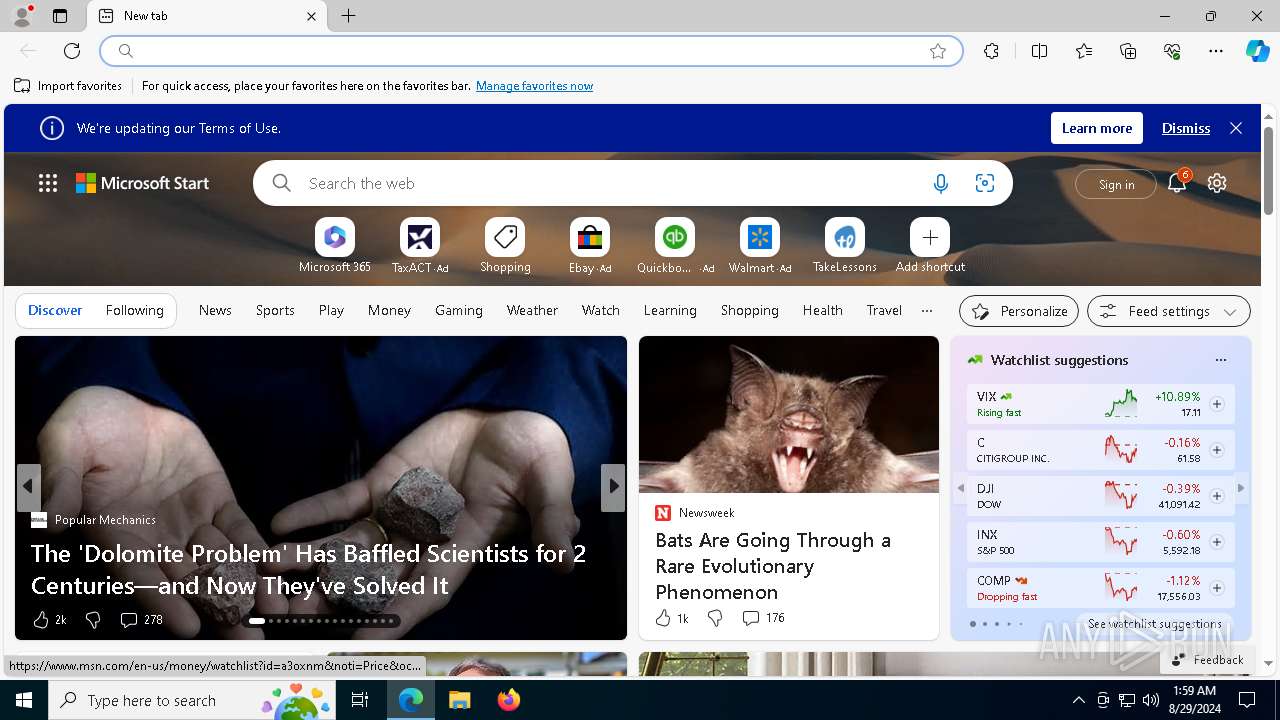Open the TaxACT ad shortcut

tap(420, 238)
